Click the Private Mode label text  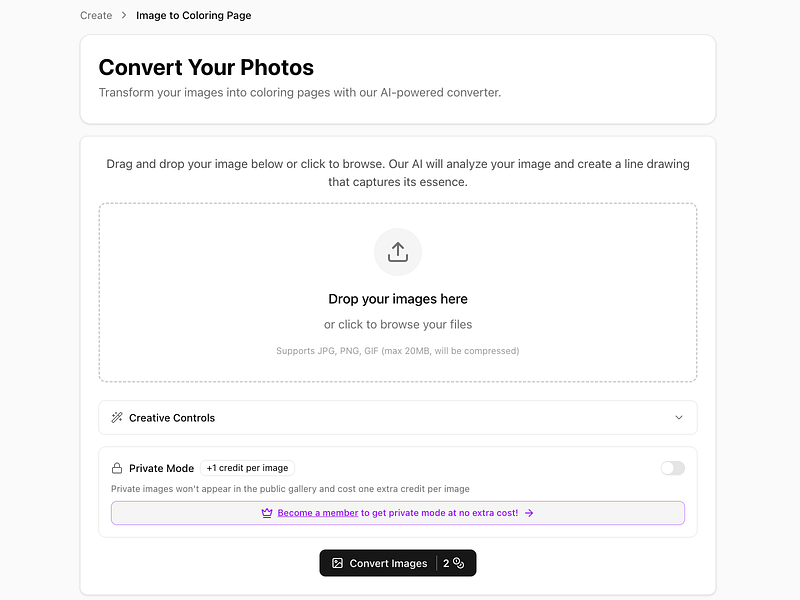click(161, 468)
